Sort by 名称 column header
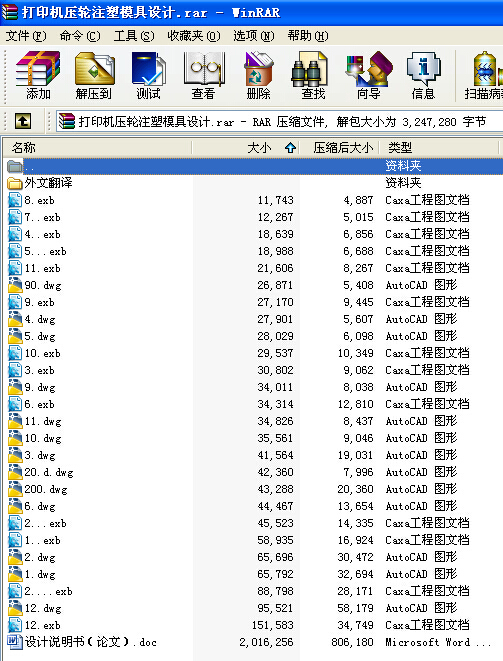 point(97,148)
